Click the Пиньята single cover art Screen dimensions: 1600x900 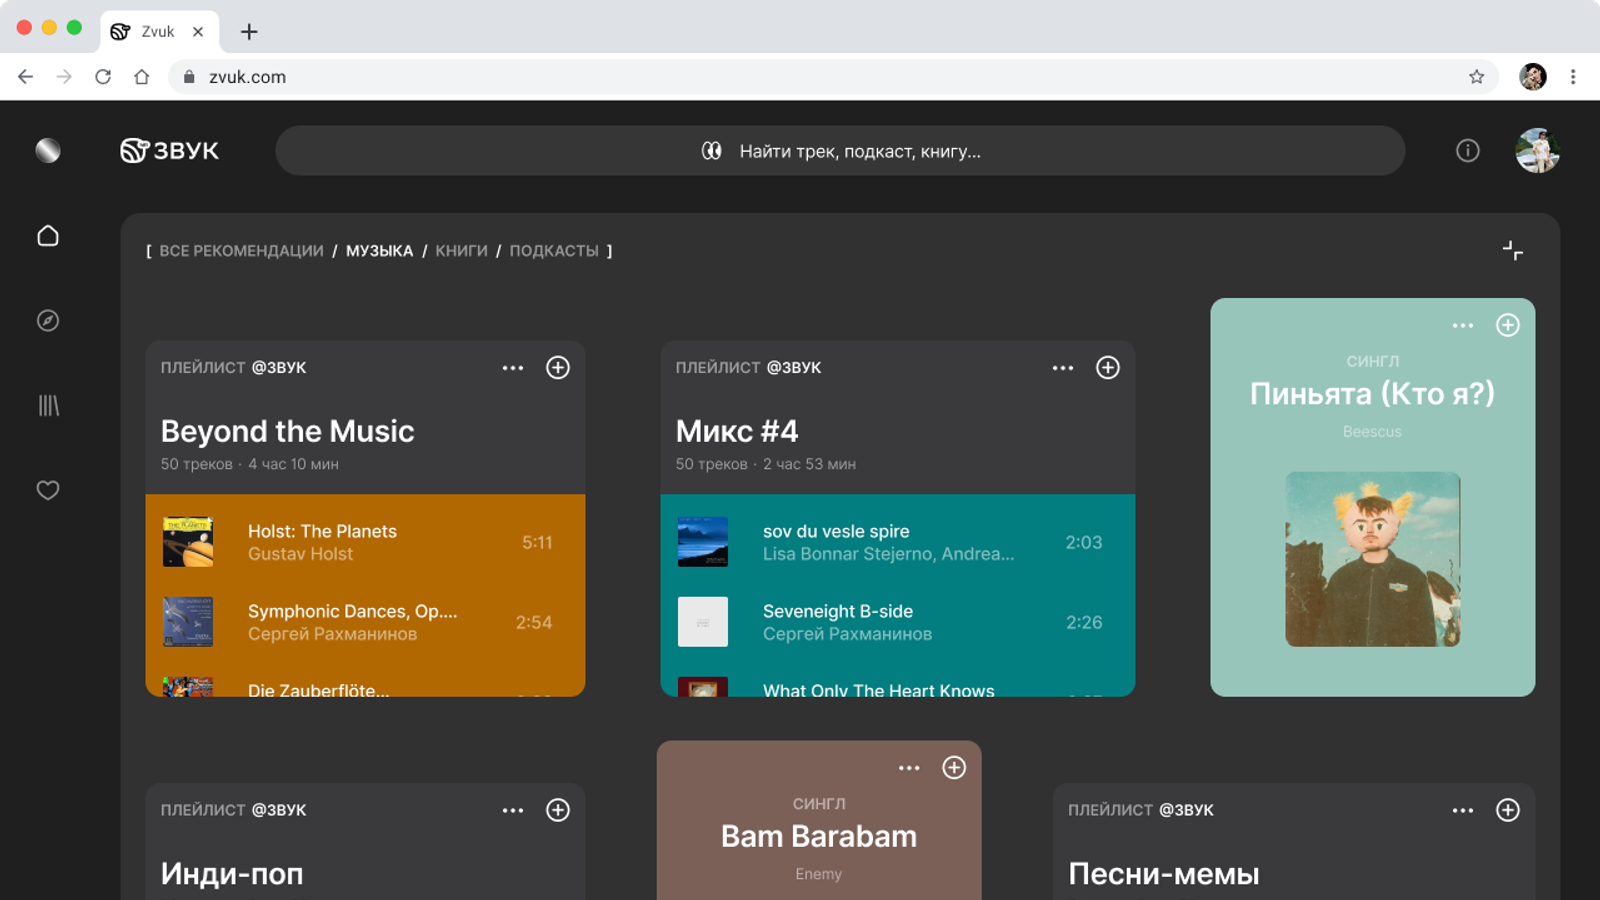1373,559
